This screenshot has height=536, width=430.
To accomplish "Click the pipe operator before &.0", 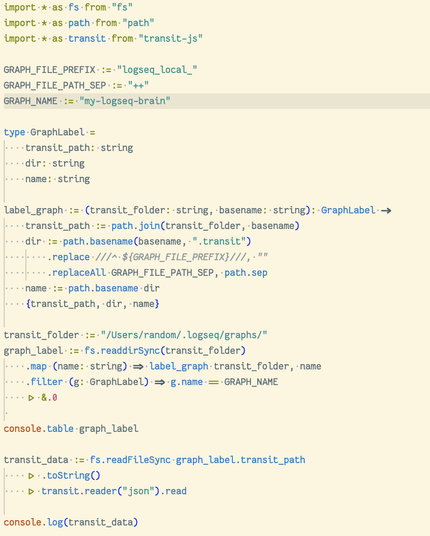I will click(31, 398).
